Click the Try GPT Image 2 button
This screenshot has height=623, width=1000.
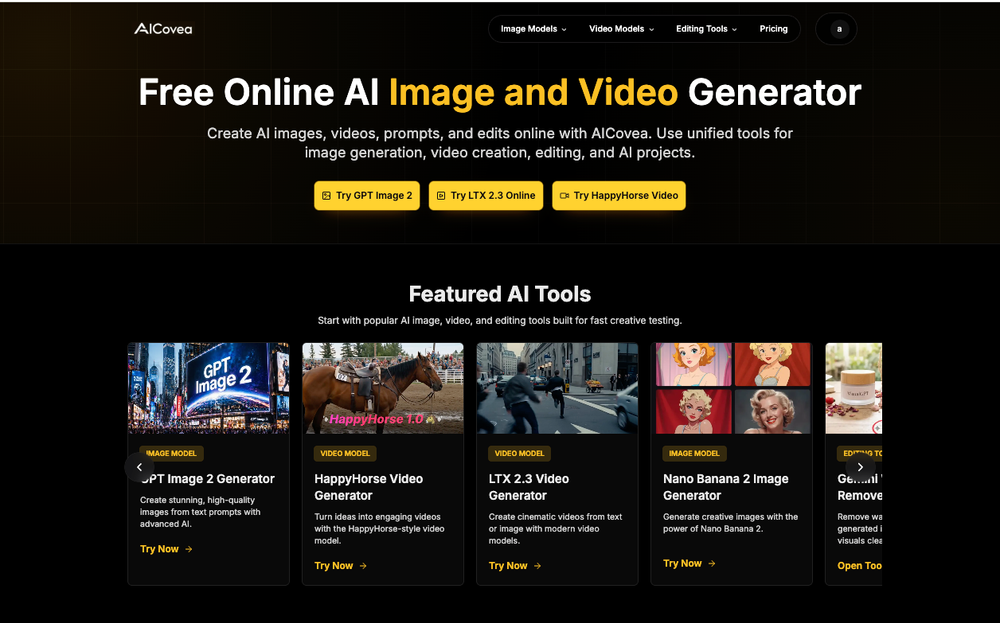coord(367,196)
